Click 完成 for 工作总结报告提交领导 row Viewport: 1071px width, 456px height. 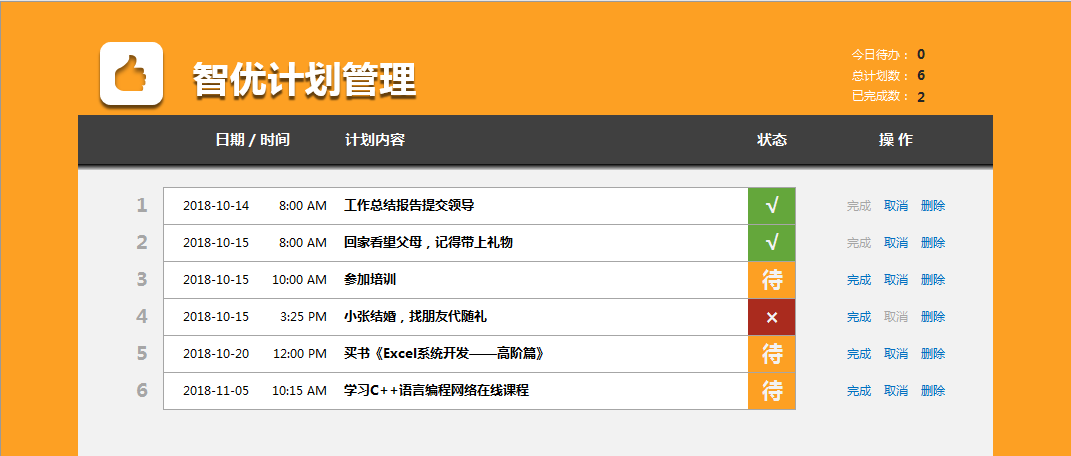coord(859,205)
